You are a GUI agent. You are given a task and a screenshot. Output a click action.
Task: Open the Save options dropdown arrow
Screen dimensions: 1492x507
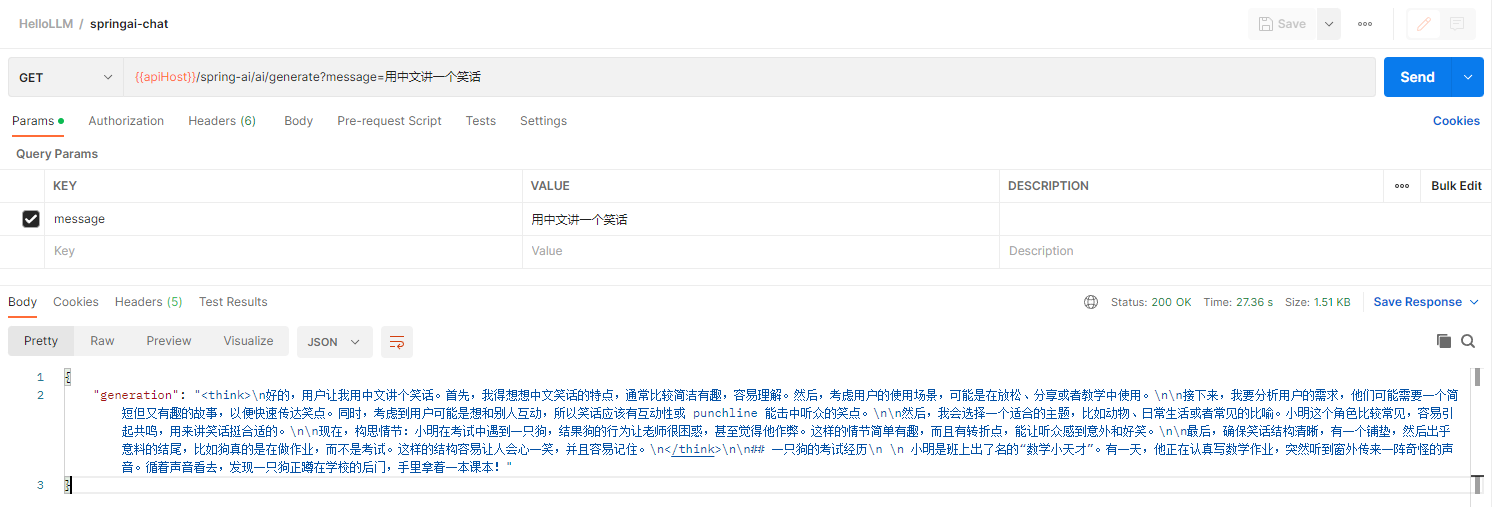tap(1329, 24)
